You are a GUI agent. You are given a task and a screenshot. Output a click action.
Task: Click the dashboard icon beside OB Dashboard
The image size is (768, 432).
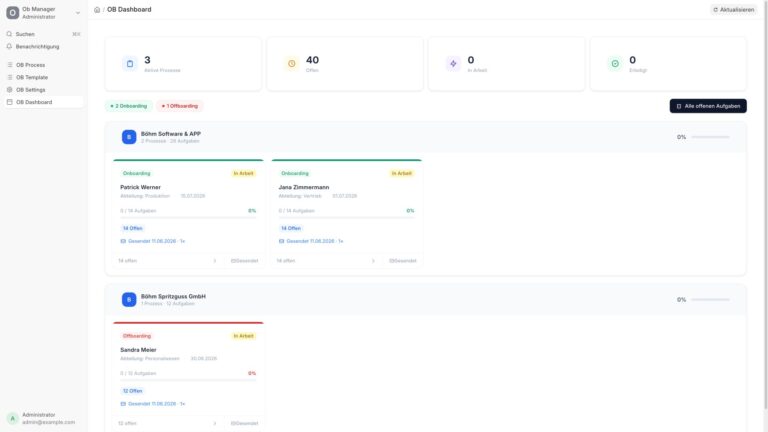[9, 102]
